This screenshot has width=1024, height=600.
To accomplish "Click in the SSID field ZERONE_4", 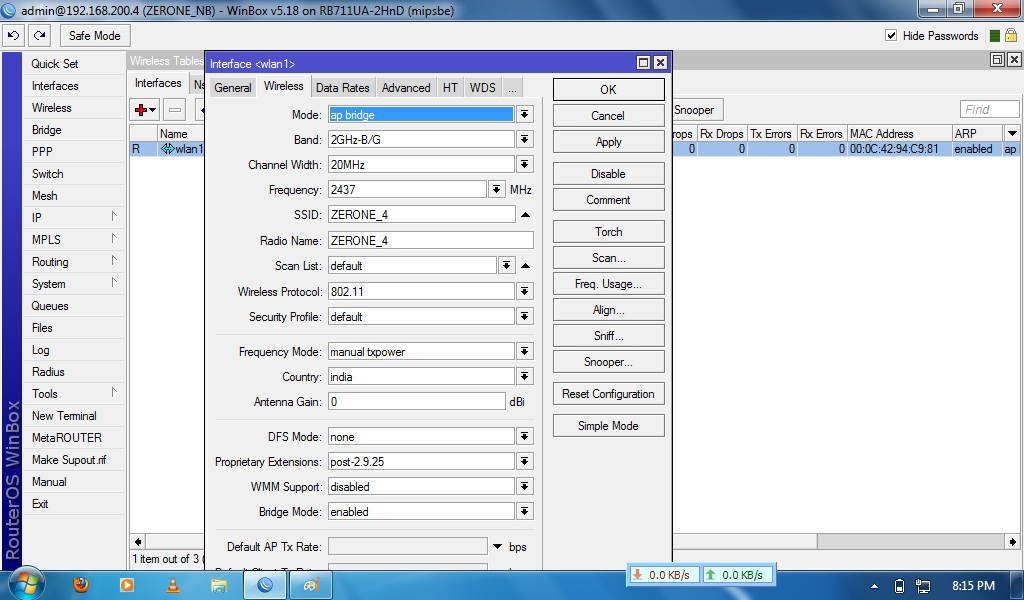I will click(x=421, y=215).
